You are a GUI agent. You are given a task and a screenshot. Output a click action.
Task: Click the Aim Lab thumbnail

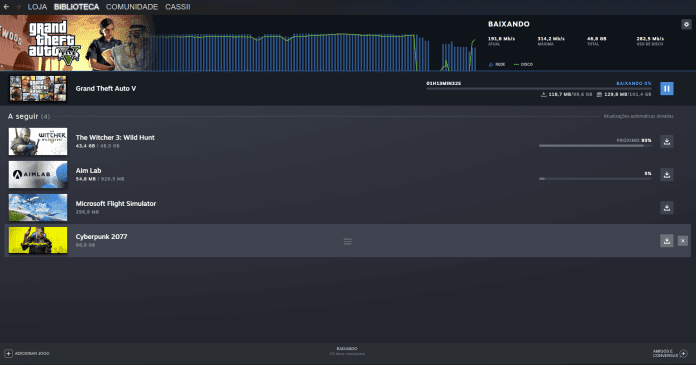(x=38, y=175)
